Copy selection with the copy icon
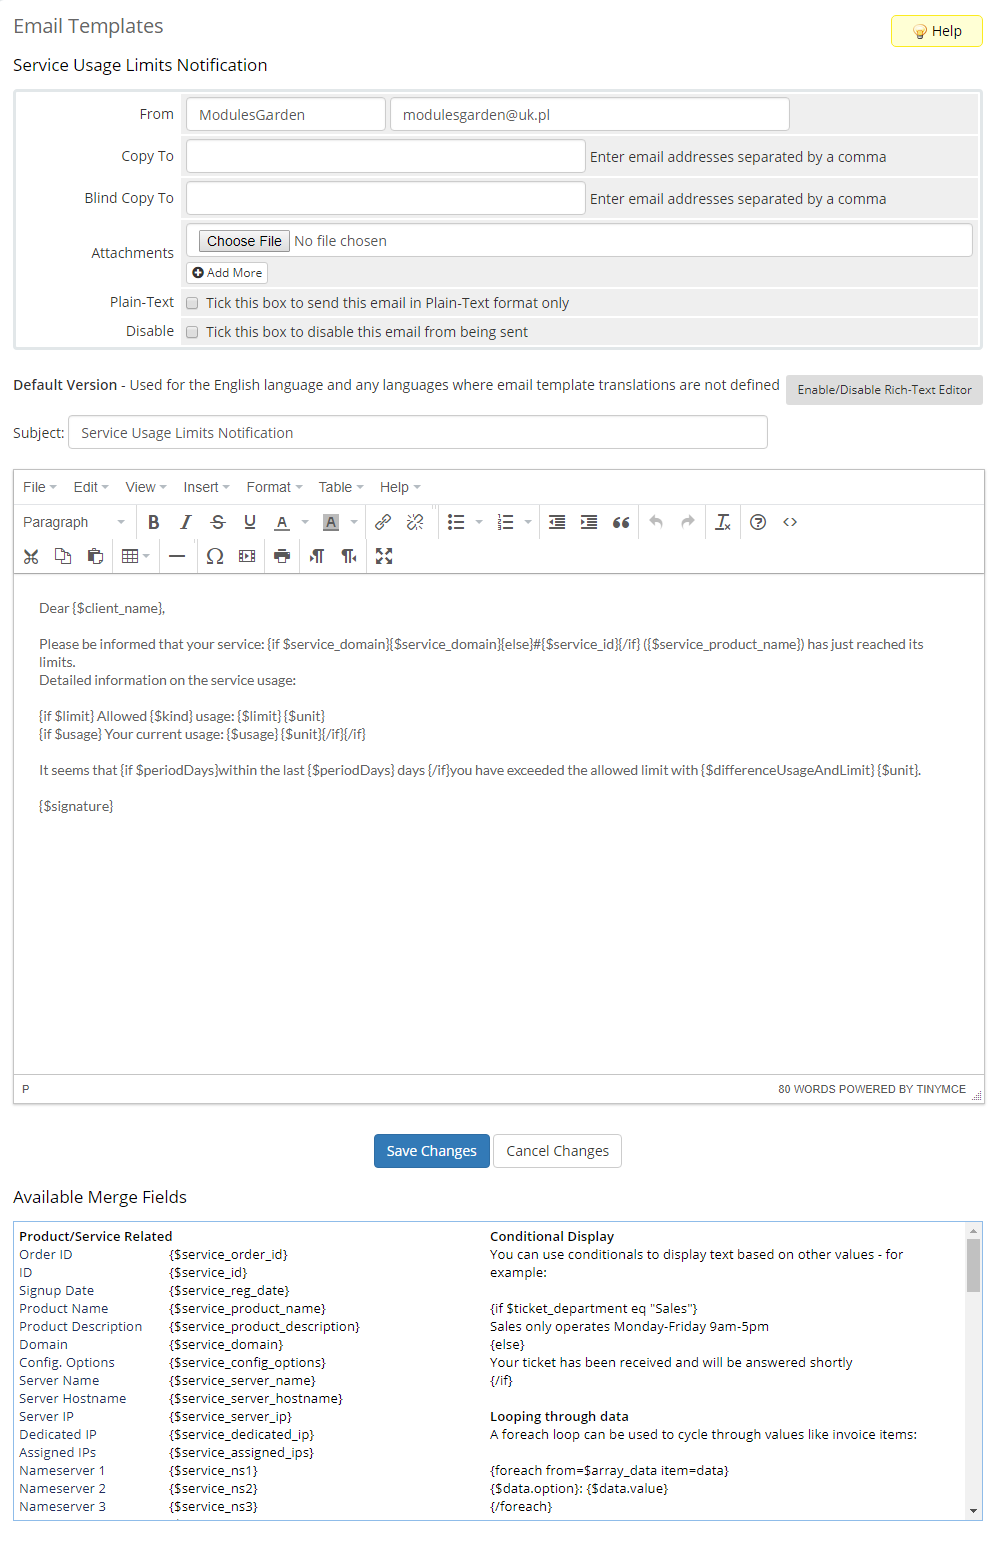990x1550 pixels. (63, 556)
